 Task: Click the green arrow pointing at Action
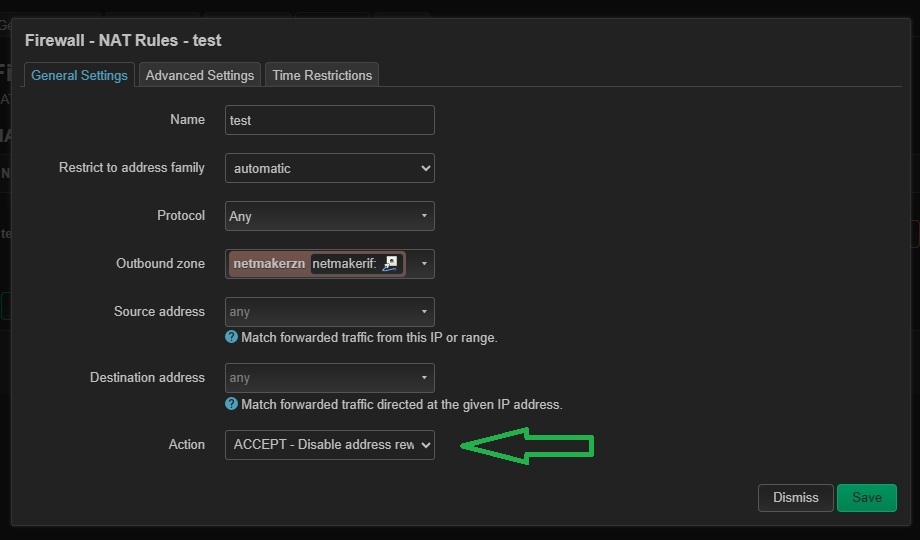[526, 445]
